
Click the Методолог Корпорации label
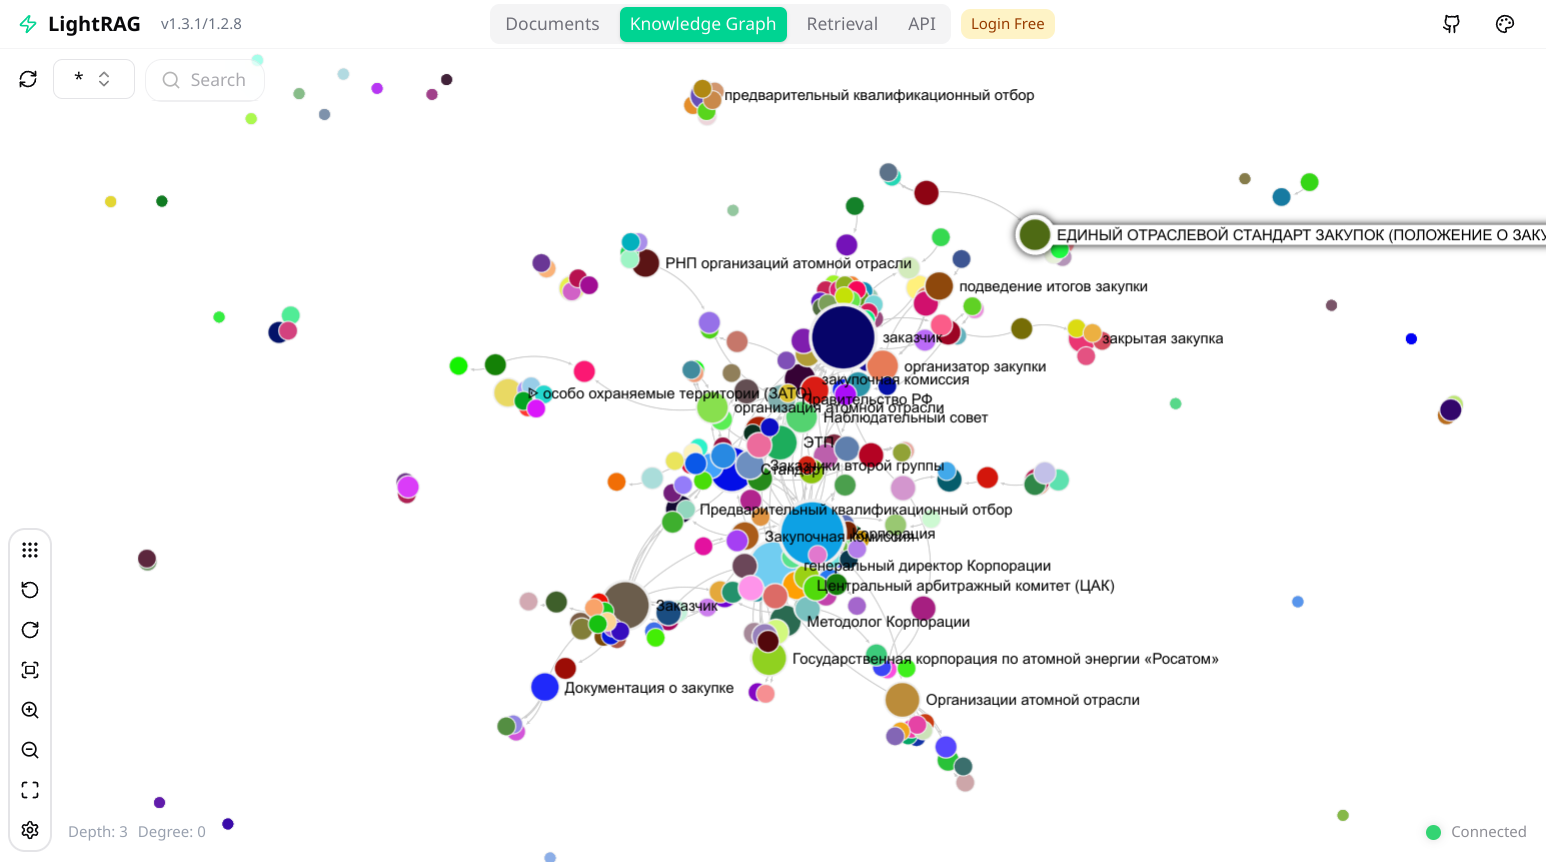888,622
